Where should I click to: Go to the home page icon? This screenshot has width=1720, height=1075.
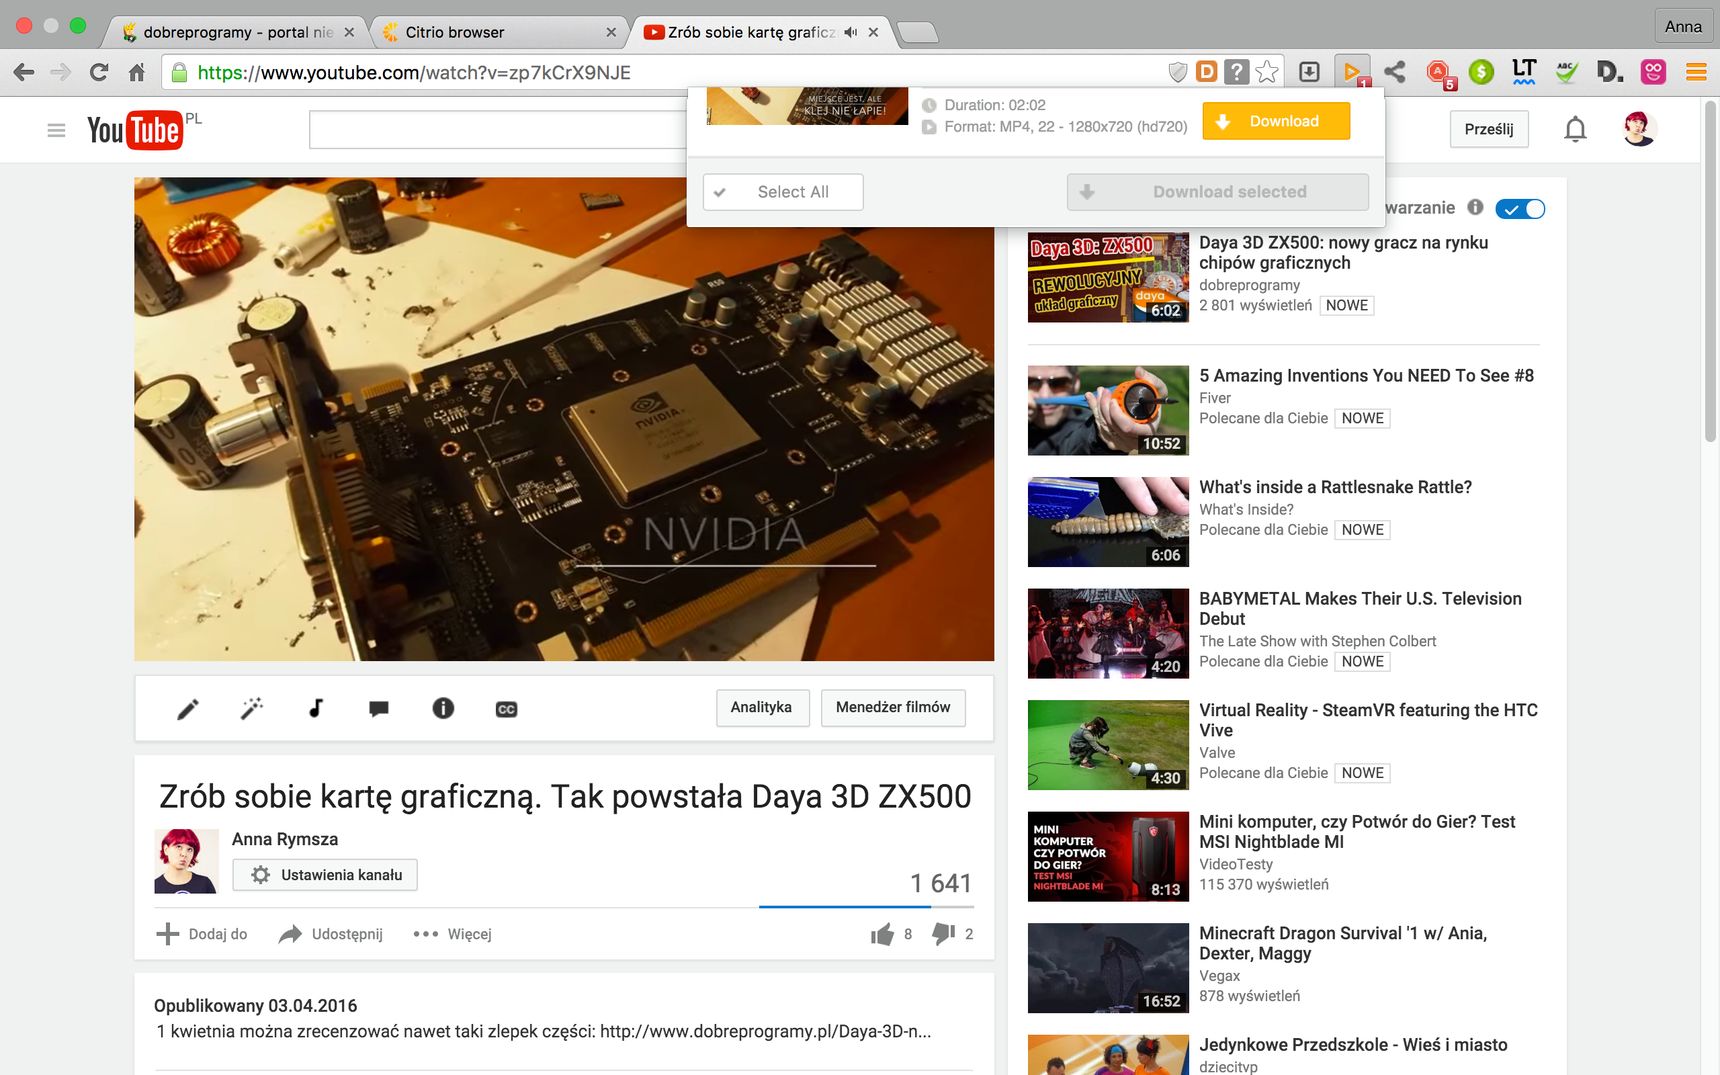pyautogui.click(x=137, y=72)
